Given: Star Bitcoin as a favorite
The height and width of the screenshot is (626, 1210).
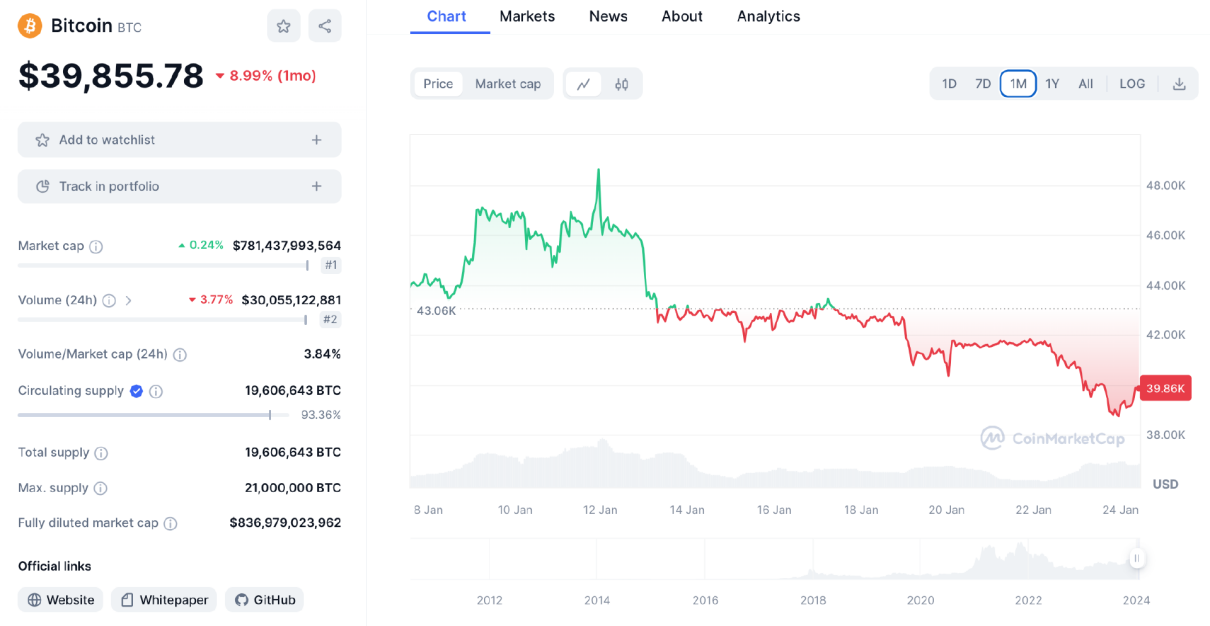Looking at the screenshot, I should [x=283, y=26].
